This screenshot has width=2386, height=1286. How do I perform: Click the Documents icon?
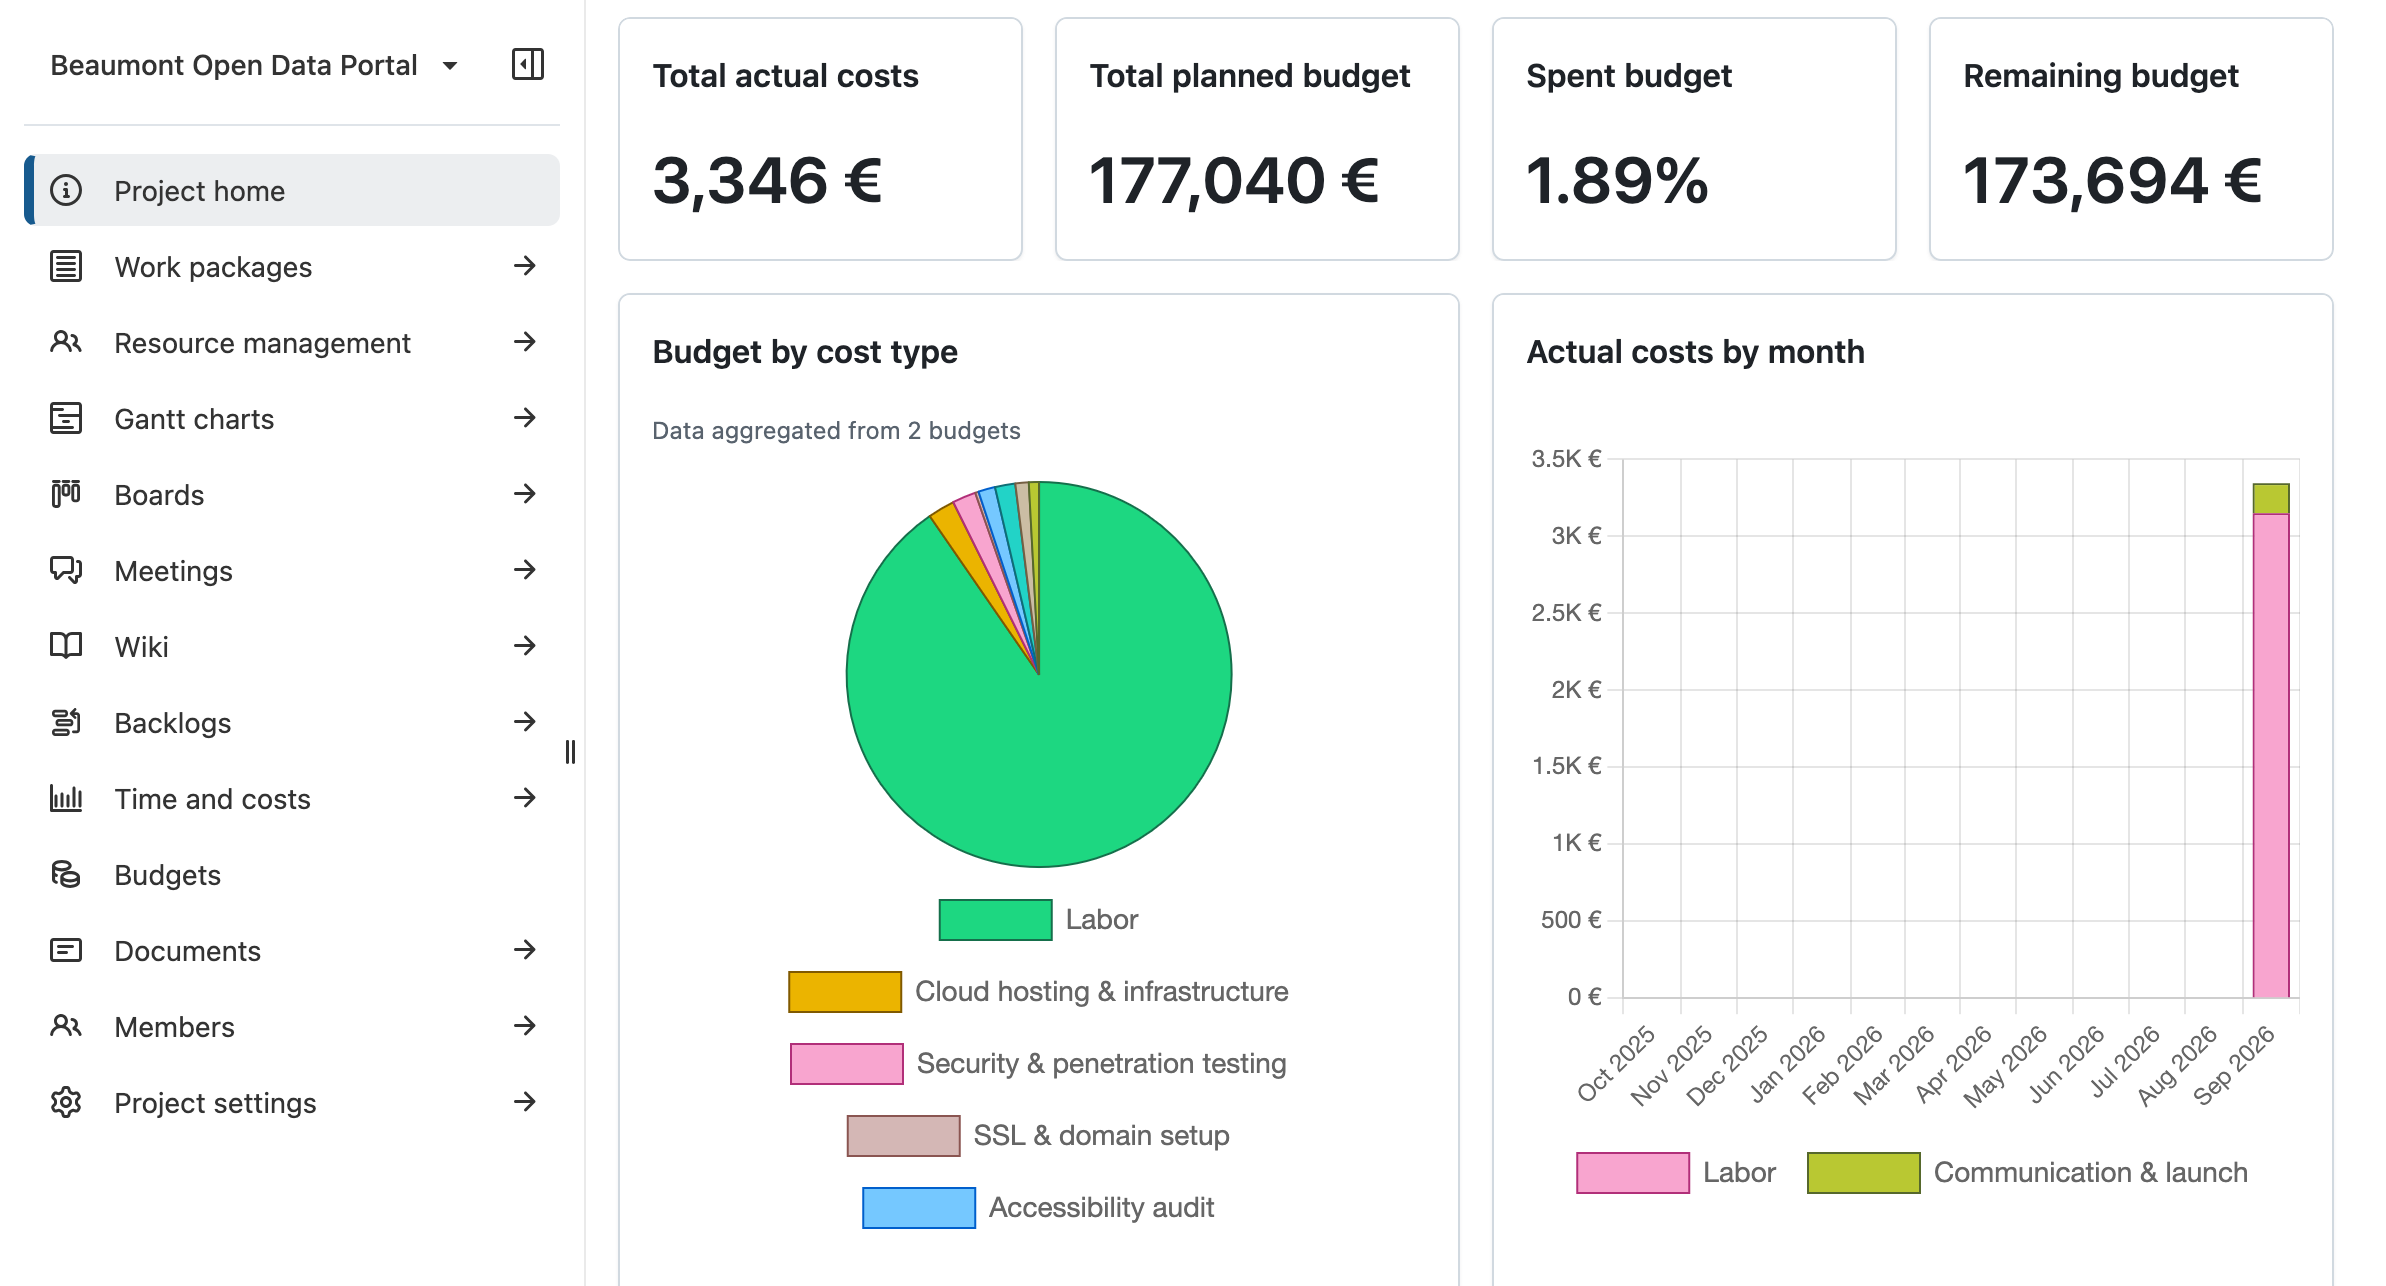(66, 950)
